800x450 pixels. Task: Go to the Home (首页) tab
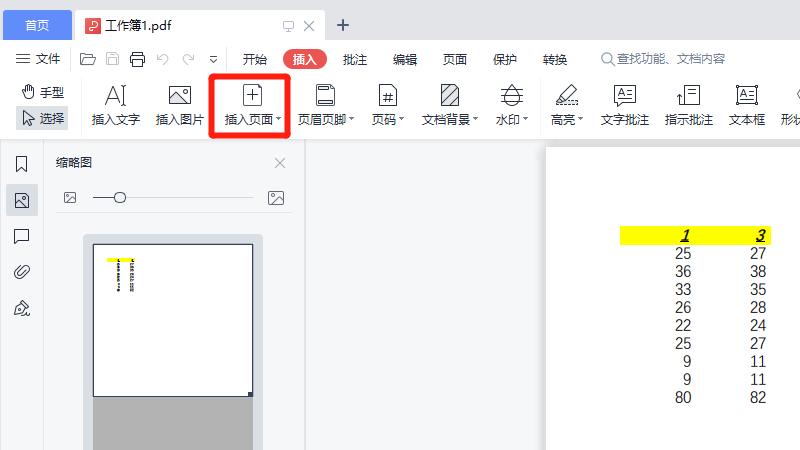[x=36, y=25]
